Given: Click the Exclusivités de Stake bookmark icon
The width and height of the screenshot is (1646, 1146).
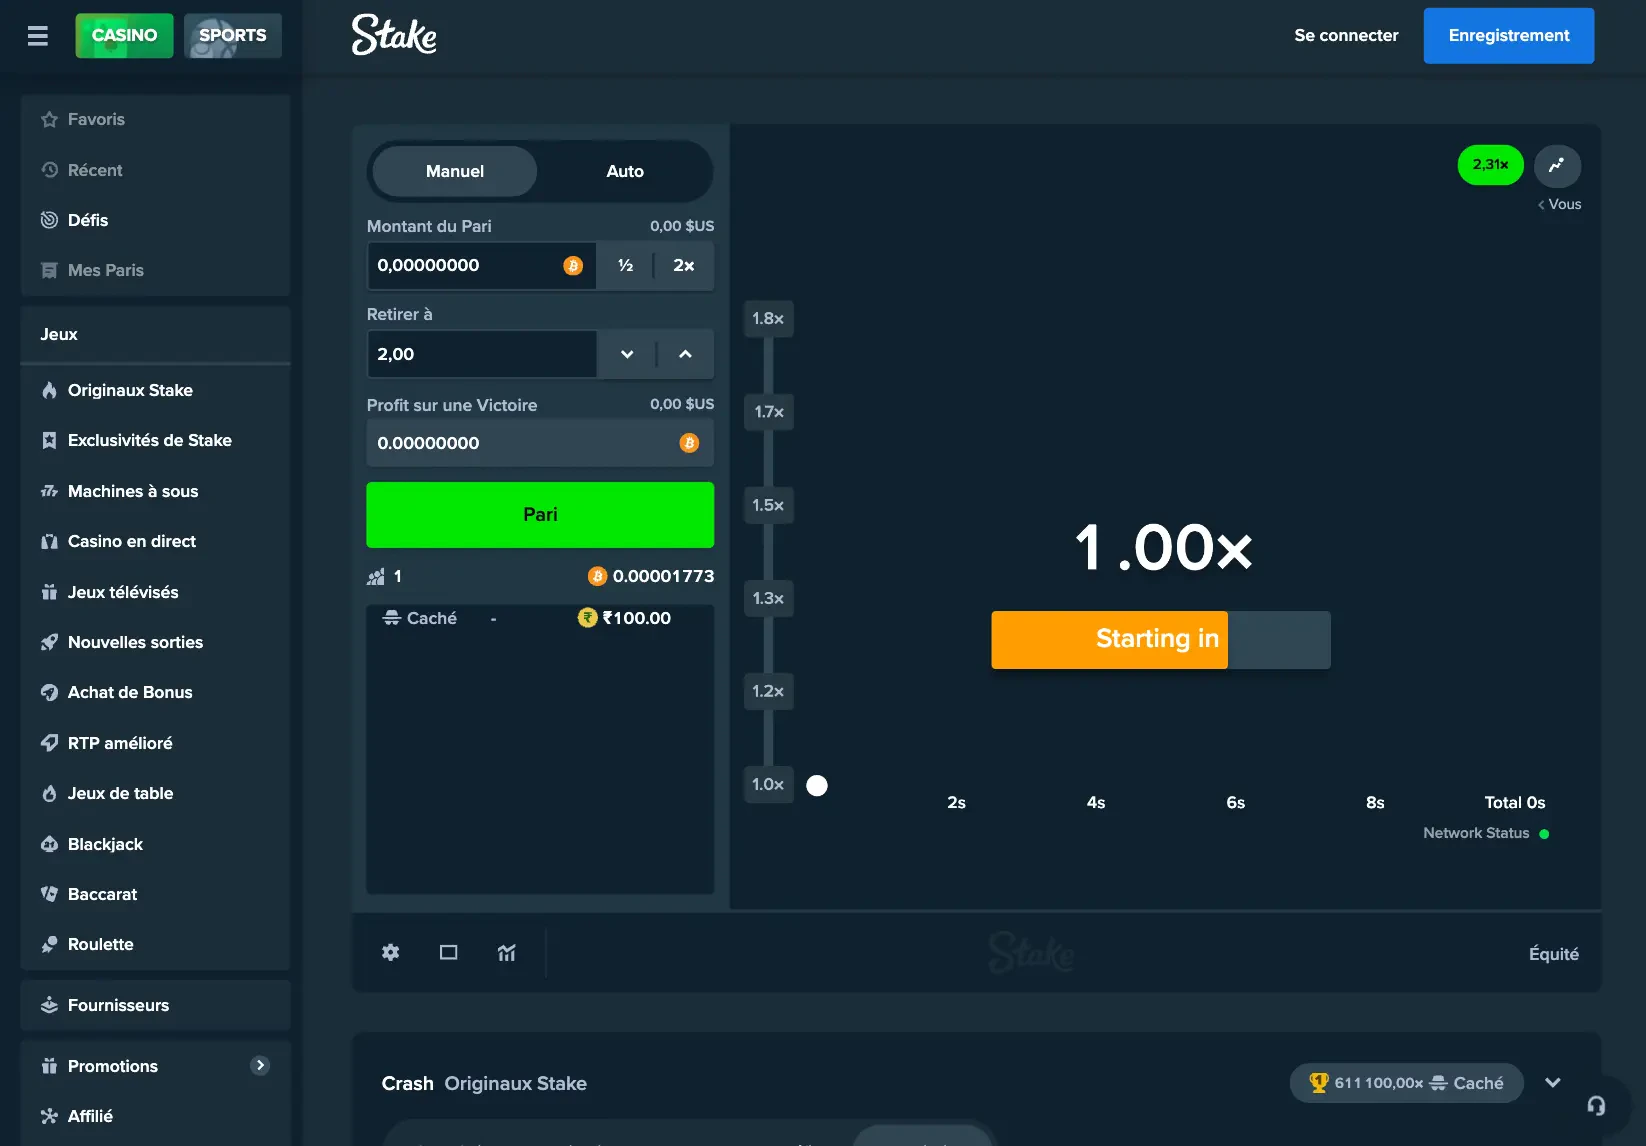Looking at the screenshot, I should coord(49,440).
